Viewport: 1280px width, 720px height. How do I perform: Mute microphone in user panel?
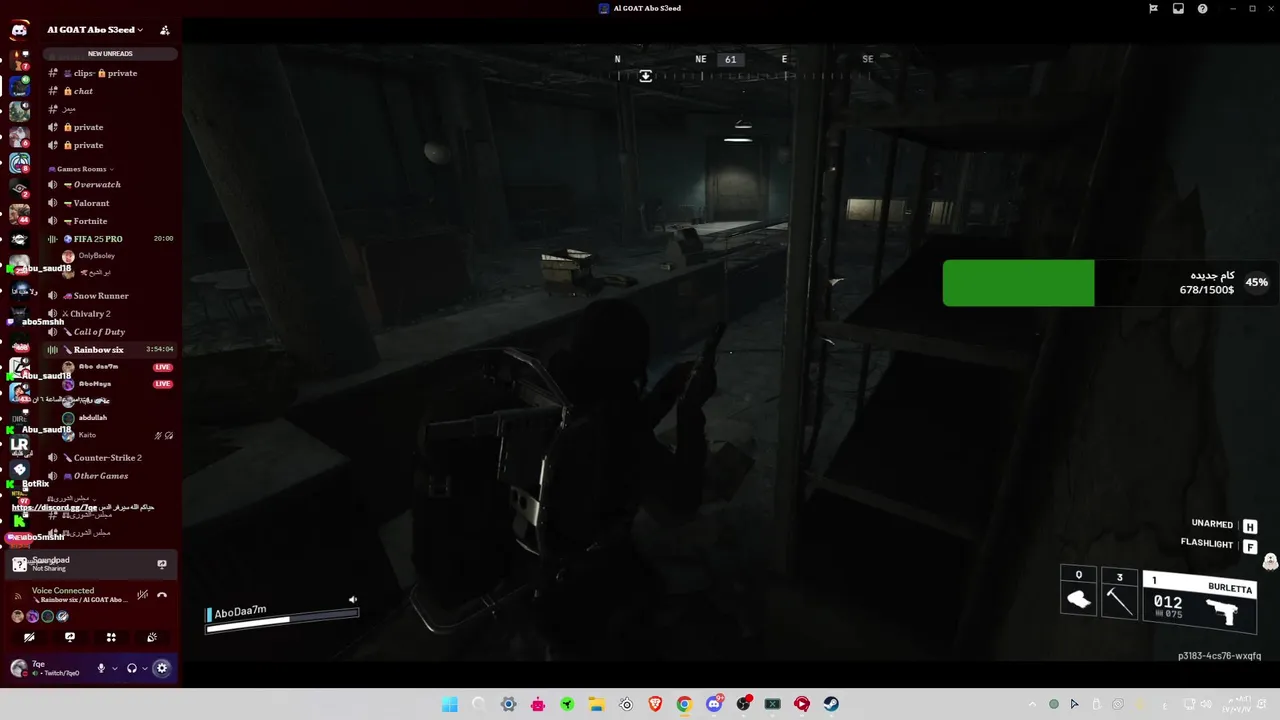[x=101, y=668]
